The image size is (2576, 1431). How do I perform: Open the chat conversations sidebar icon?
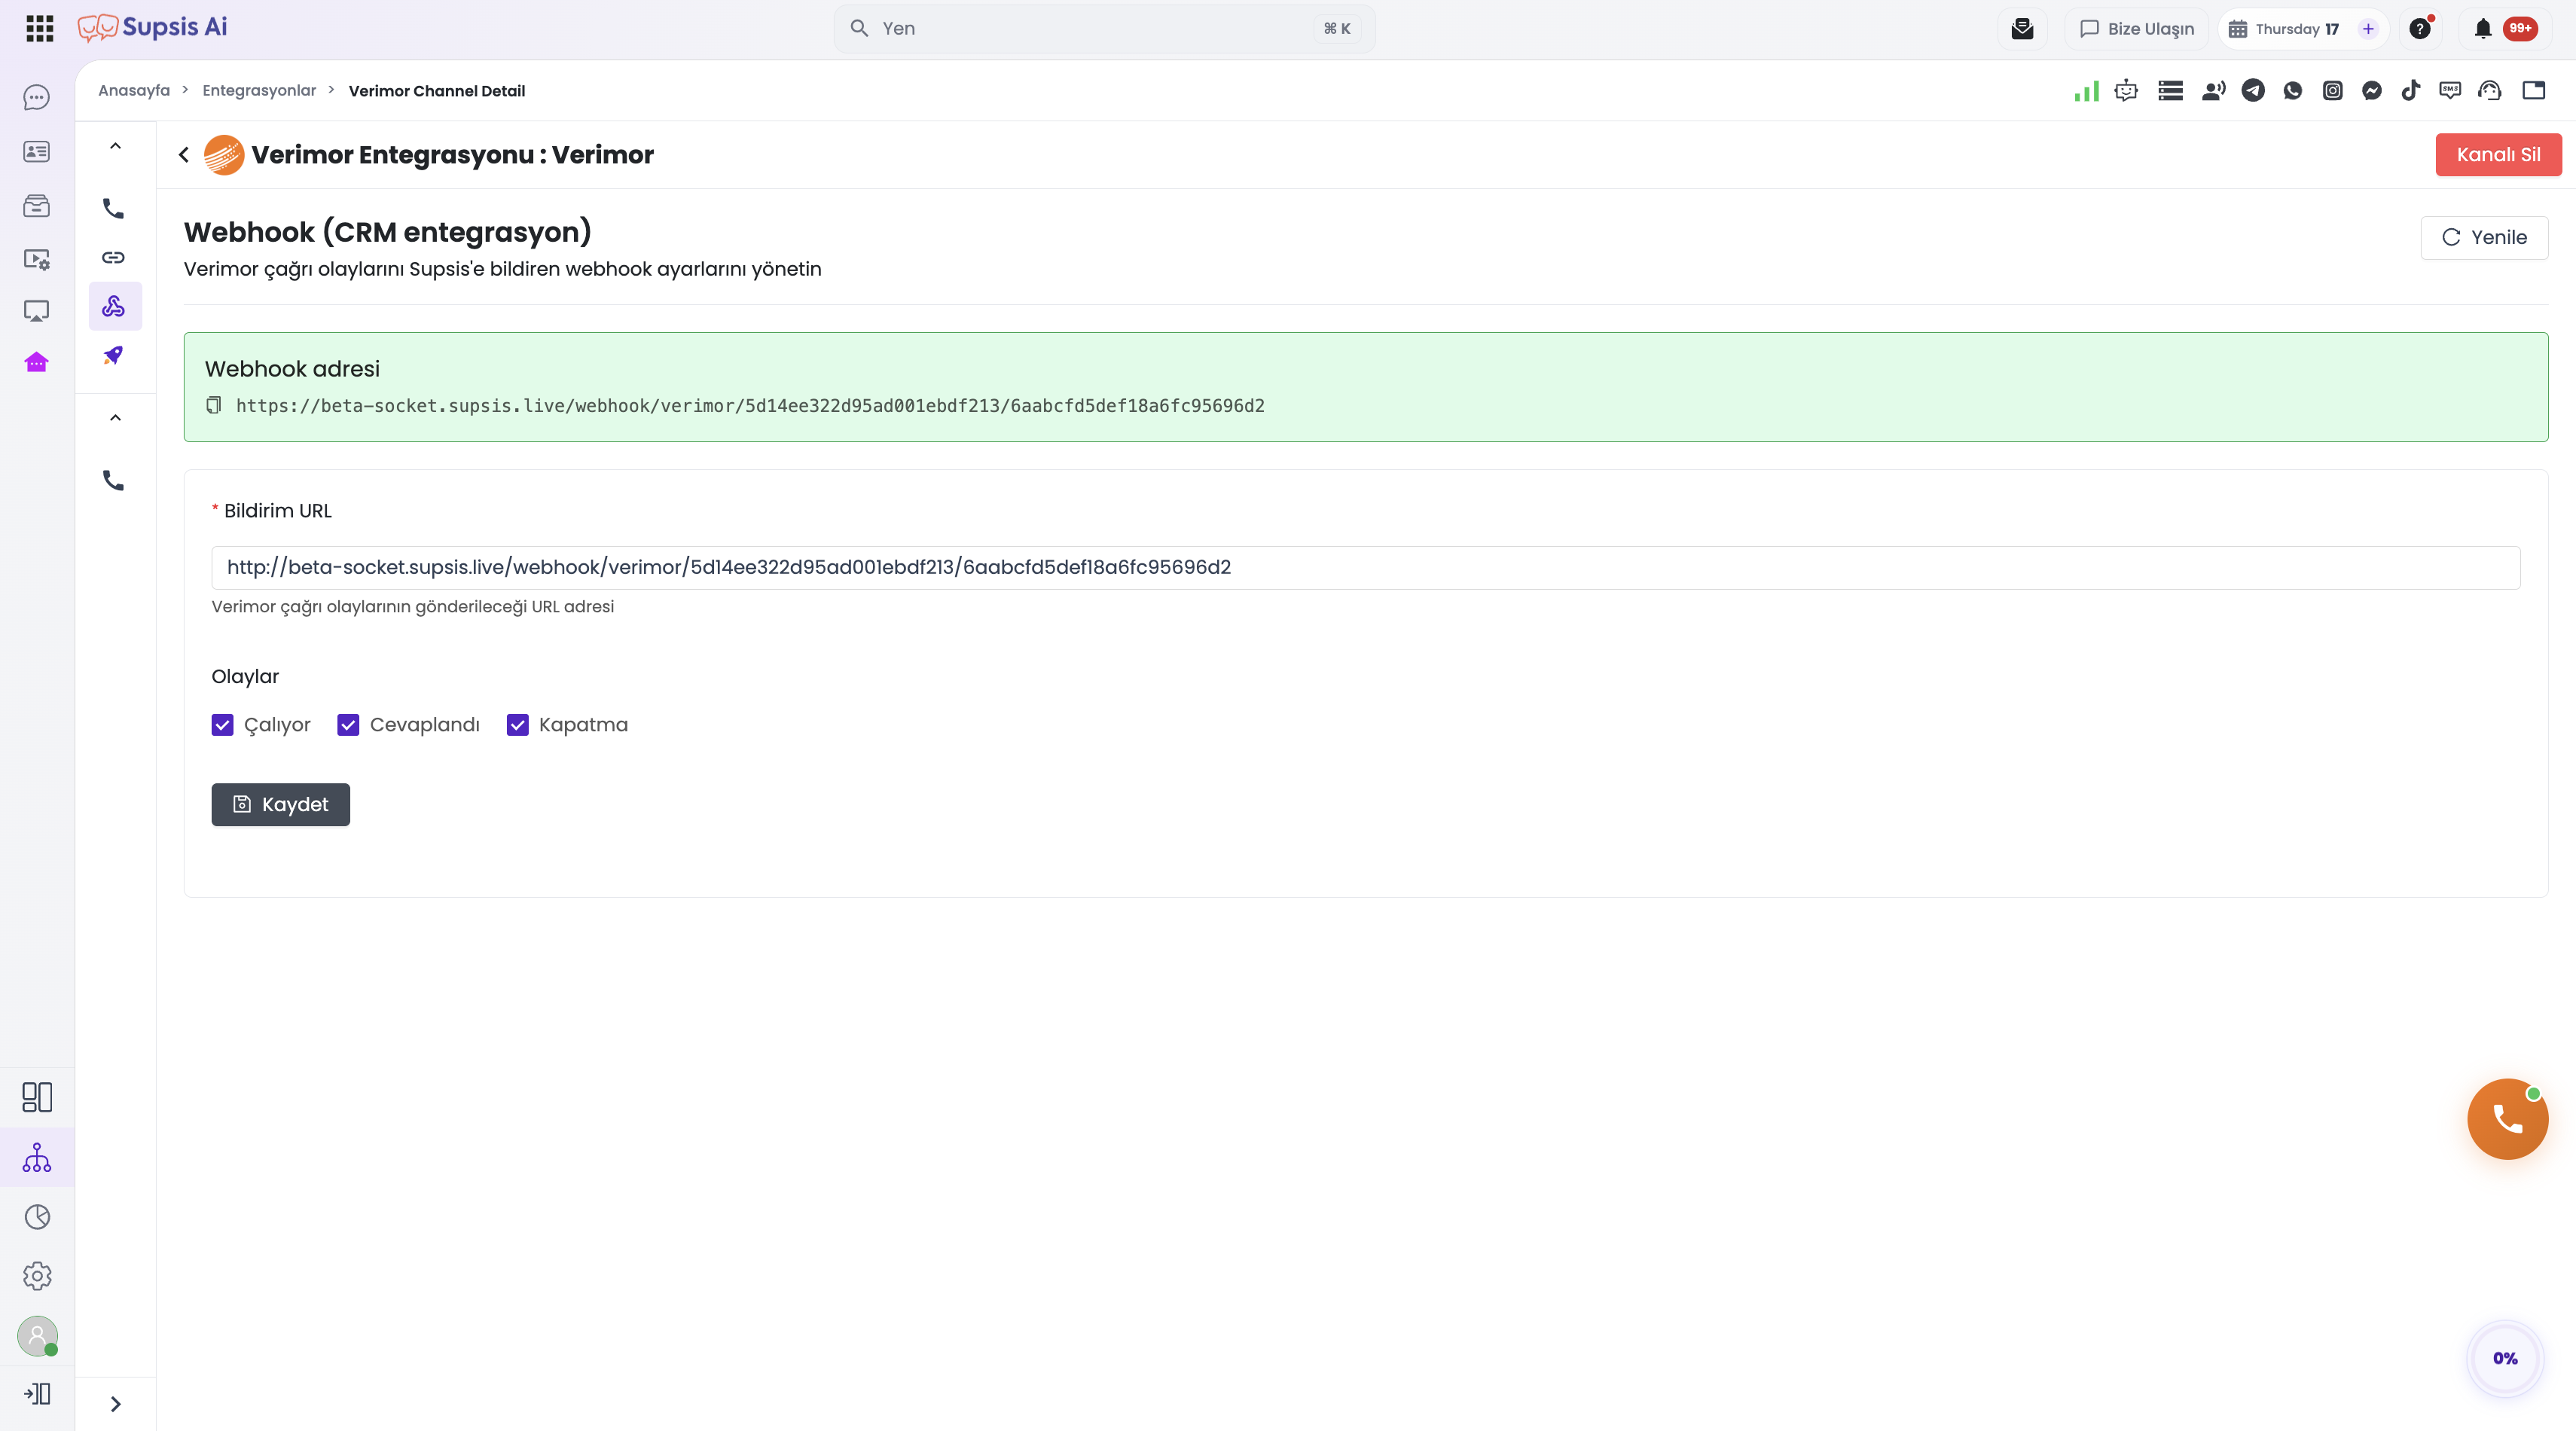(37, 98)
